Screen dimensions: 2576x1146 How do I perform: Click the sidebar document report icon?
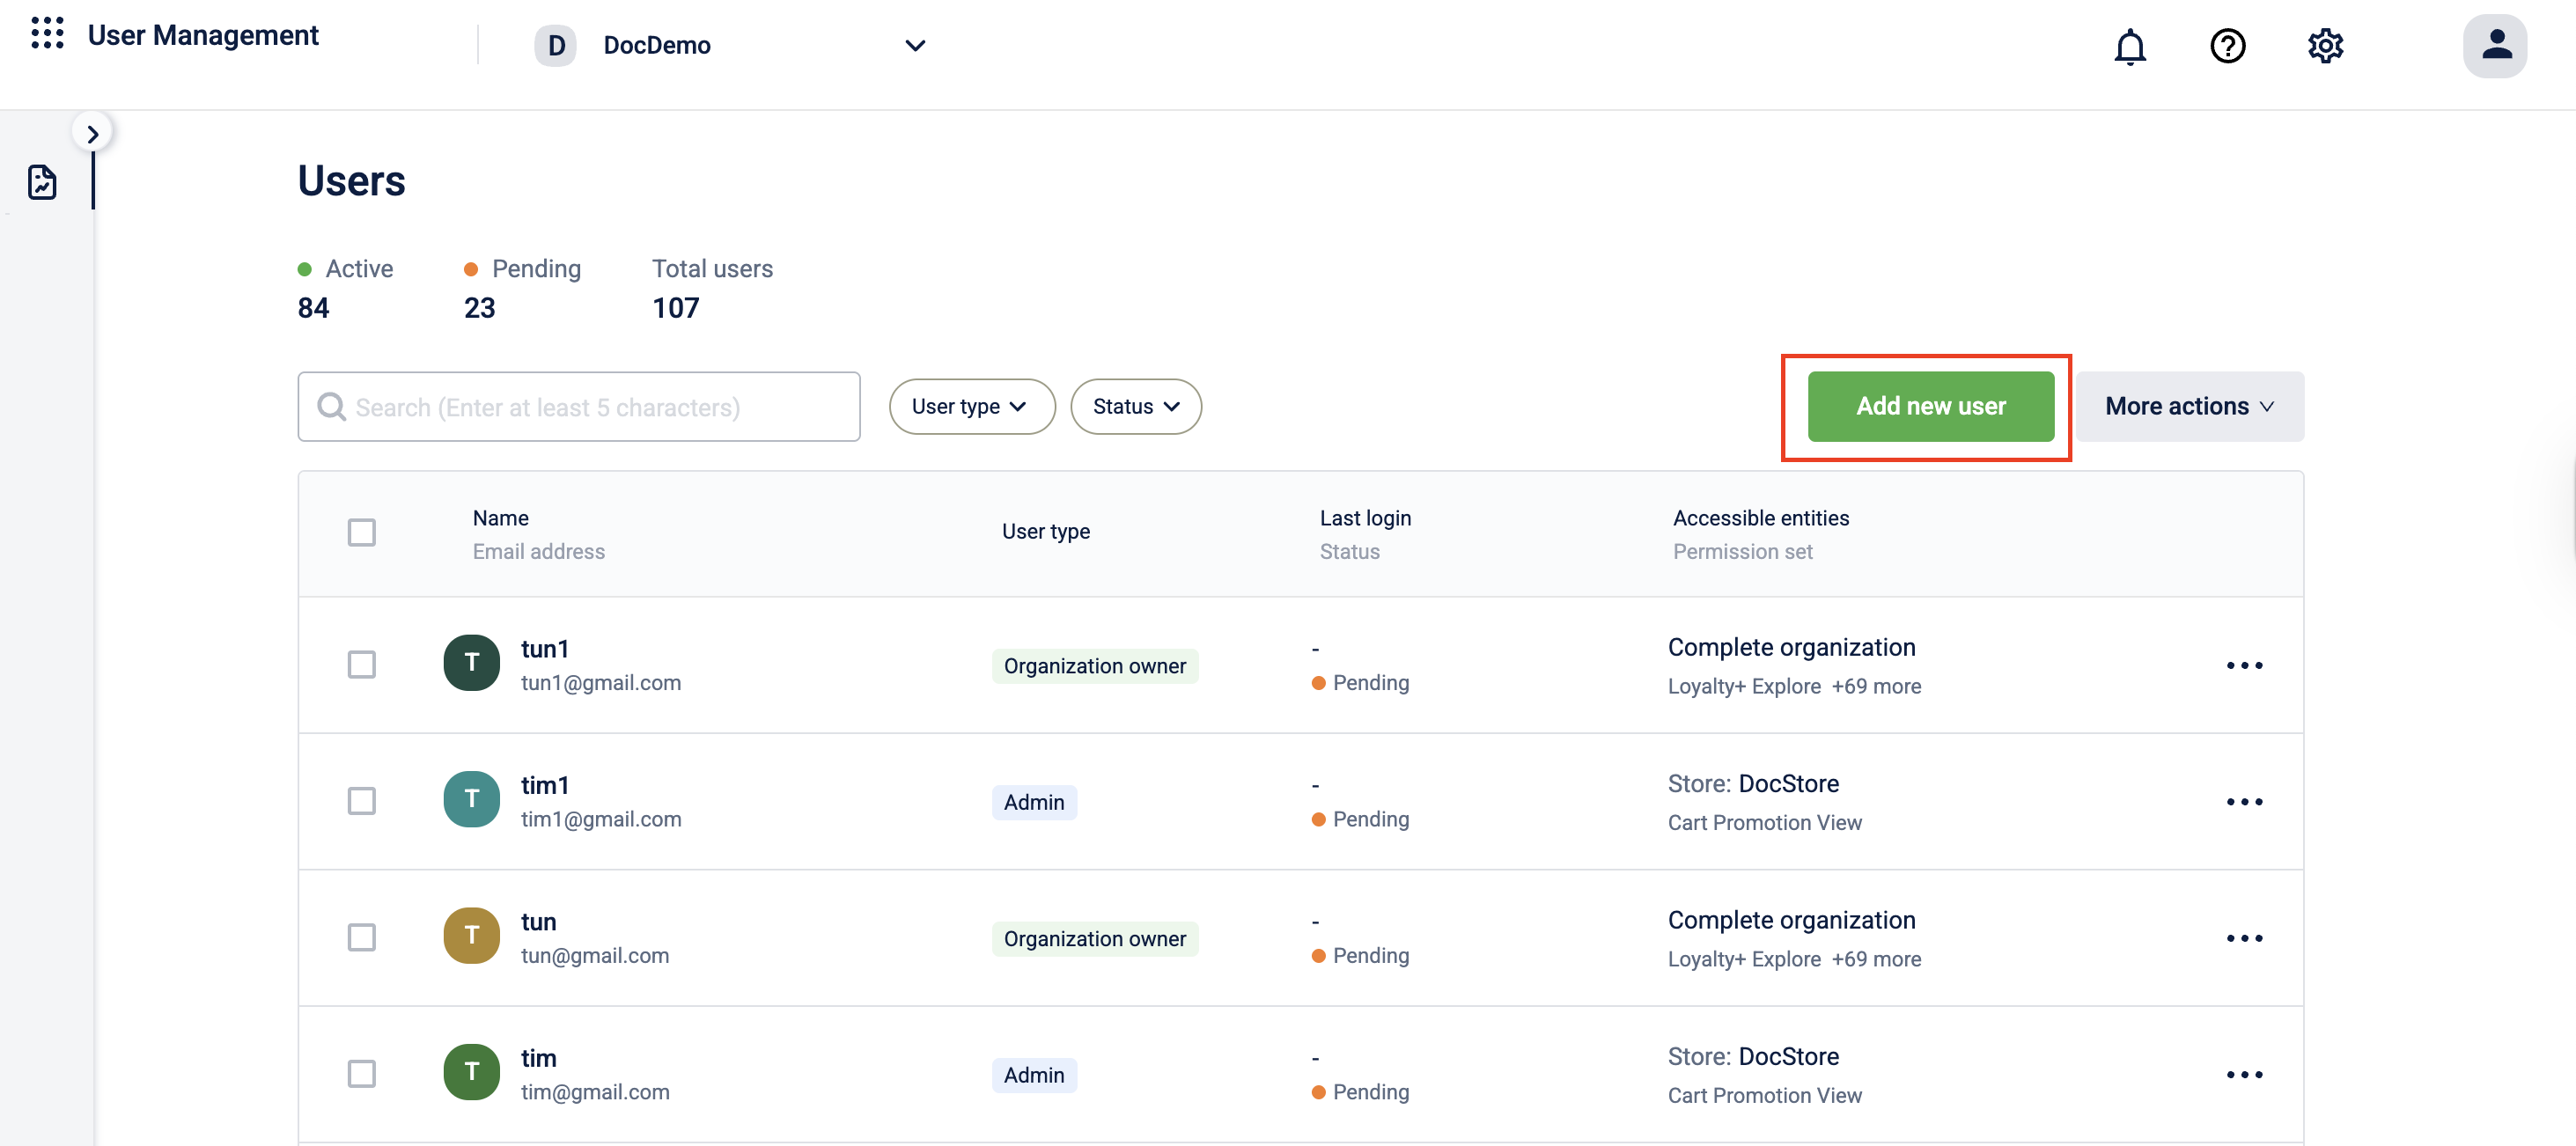pyautogui.click(x=42, y=182)
